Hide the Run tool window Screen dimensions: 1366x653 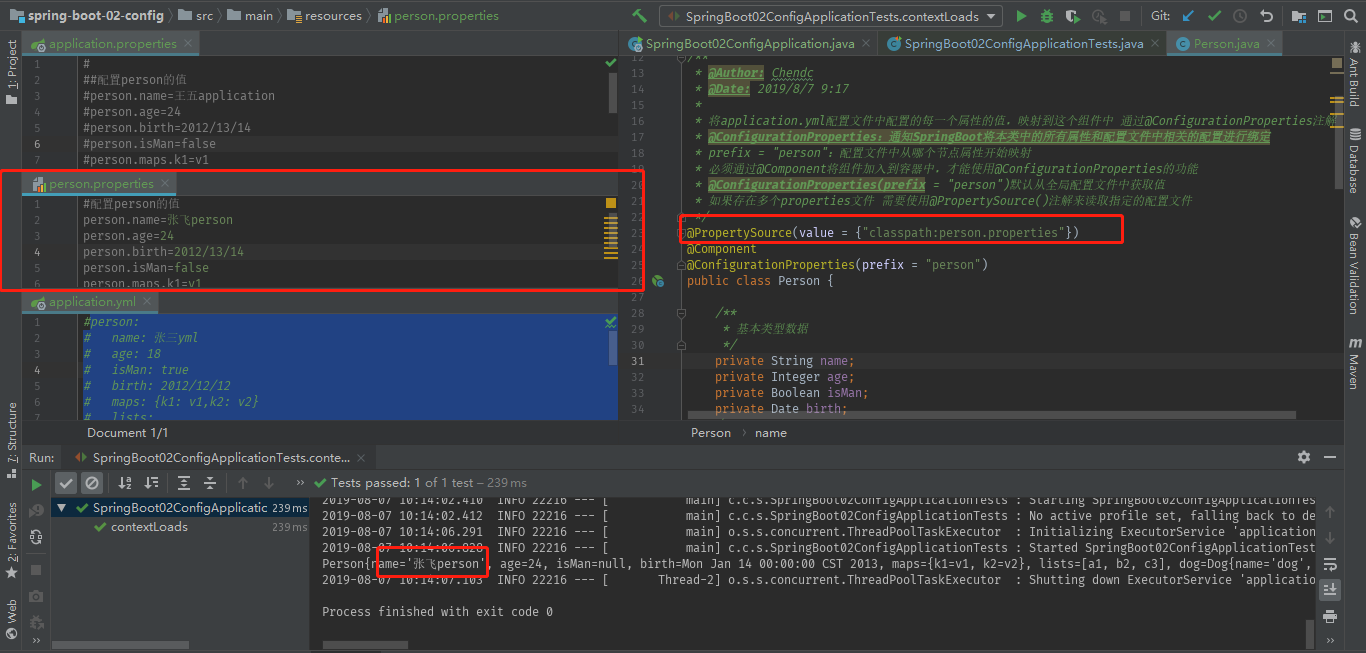[1330, 457]
